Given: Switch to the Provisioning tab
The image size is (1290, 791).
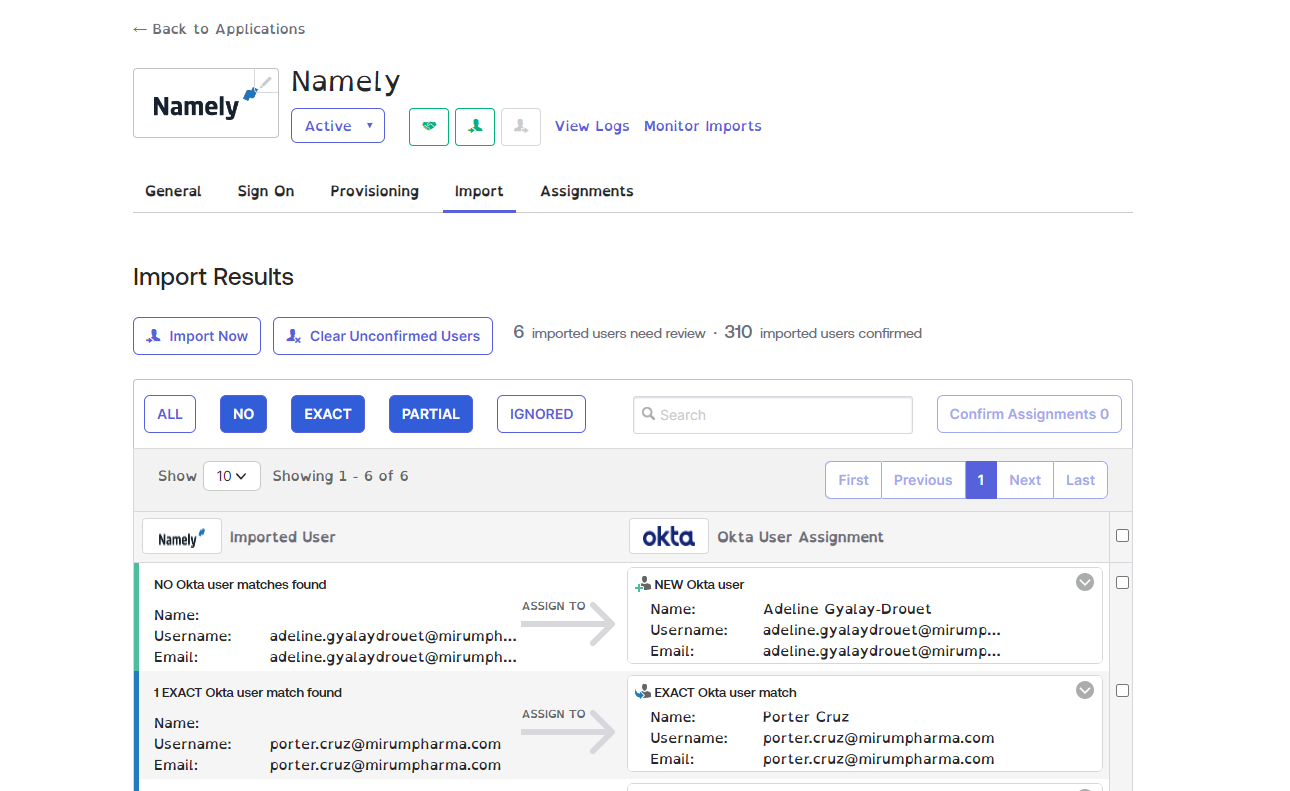Looking at the screenshot, I should (375, 191).
